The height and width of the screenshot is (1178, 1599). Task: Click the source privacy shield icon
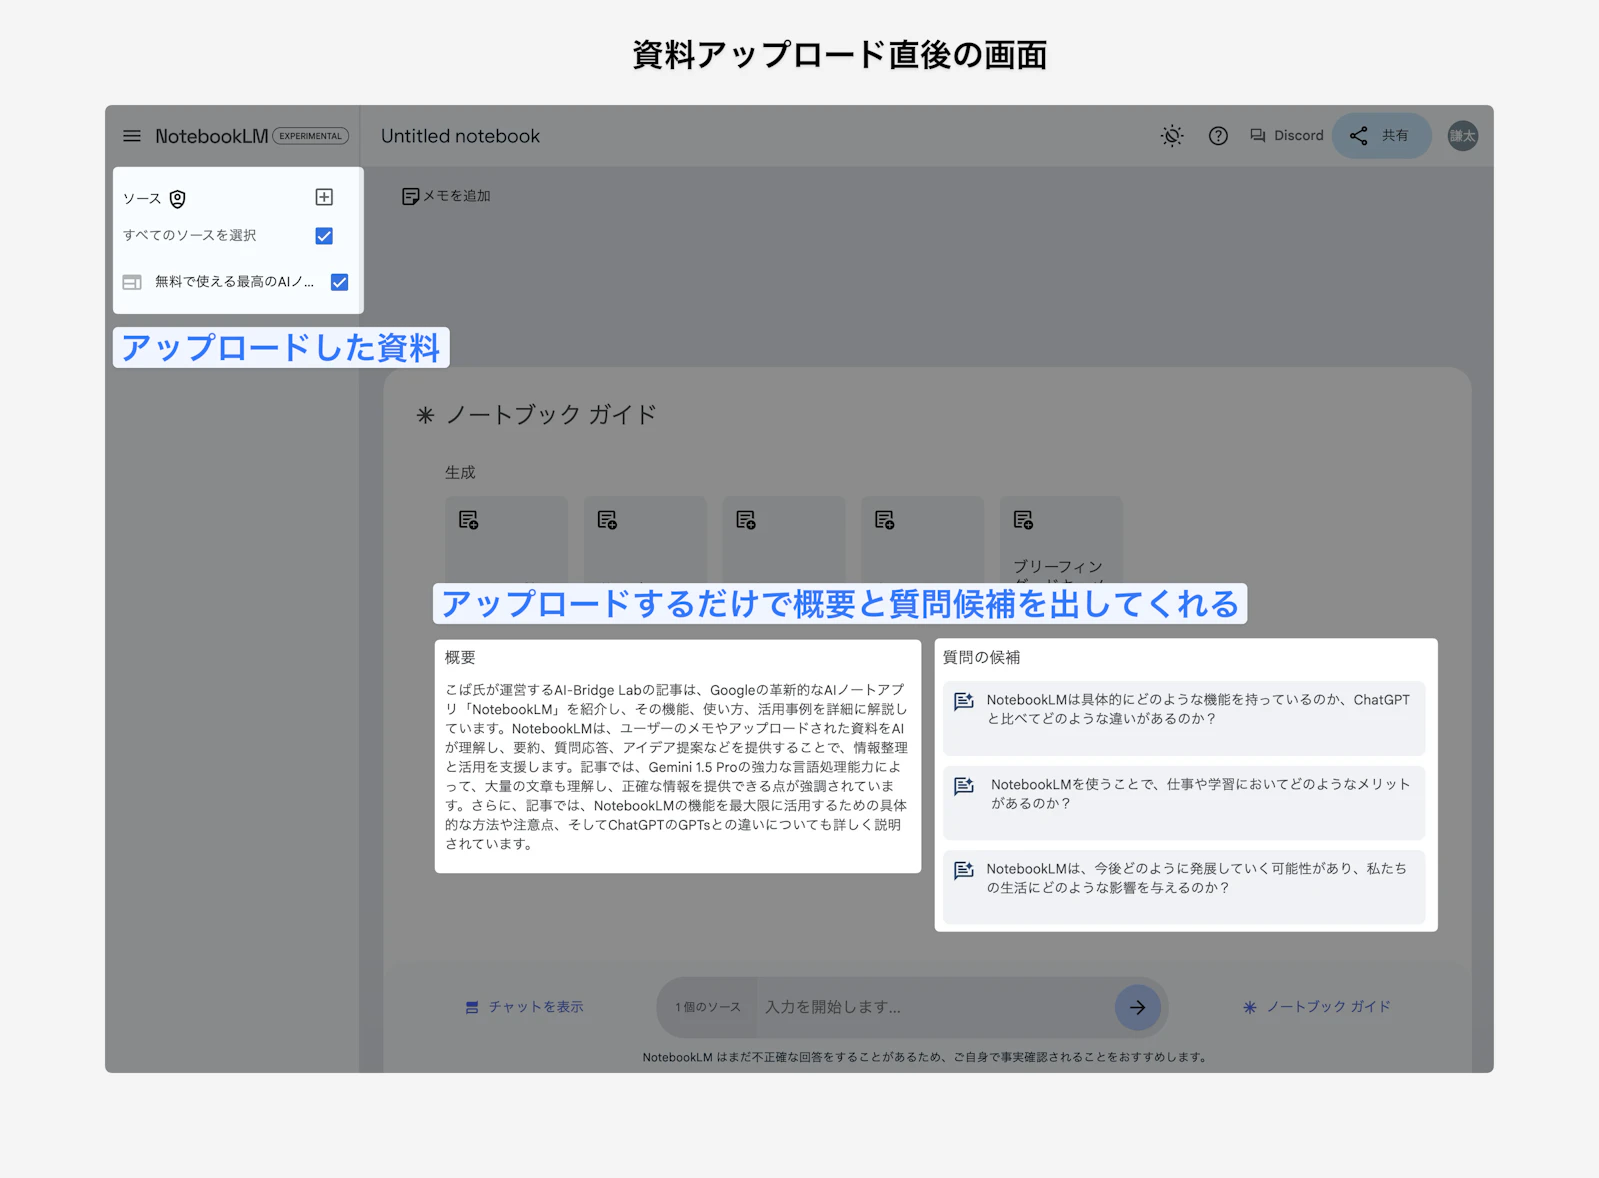coord(177,199)
